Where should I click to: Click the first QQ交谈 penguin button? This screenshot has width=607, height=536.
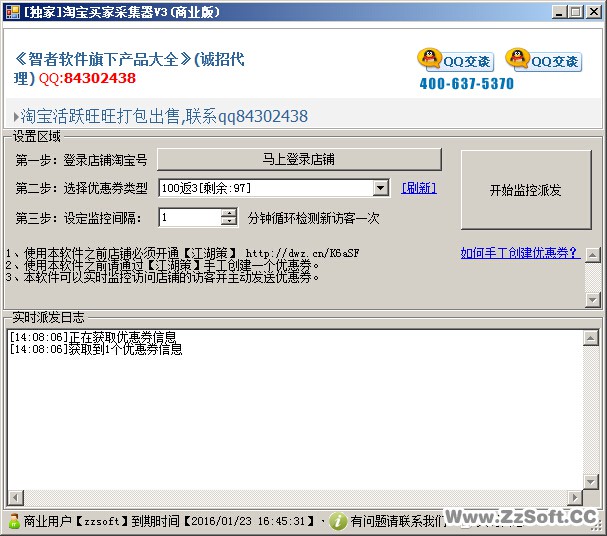click(456, 60)
